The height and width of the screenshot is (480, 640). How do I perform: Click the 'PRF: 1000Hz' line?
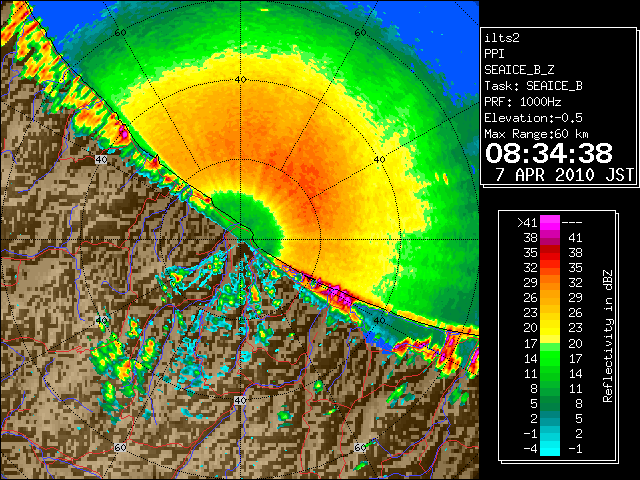[x=522, y=102]
